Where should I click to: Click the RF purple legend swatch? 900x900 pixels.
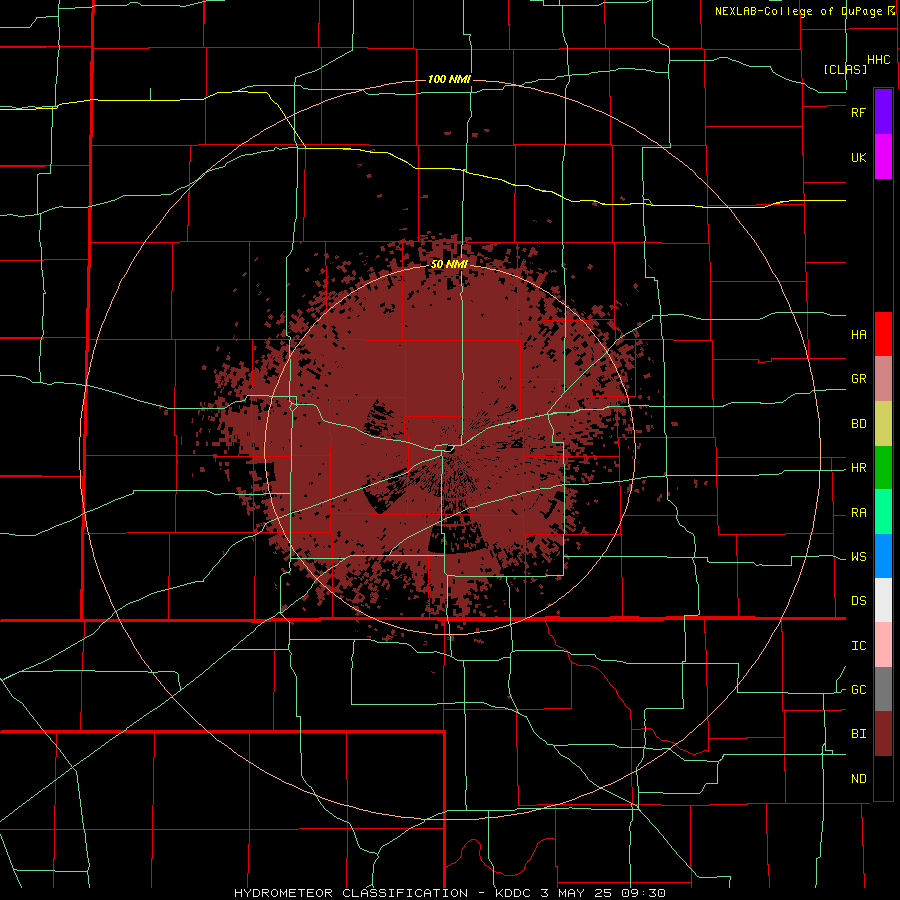[x=883, y=112]
